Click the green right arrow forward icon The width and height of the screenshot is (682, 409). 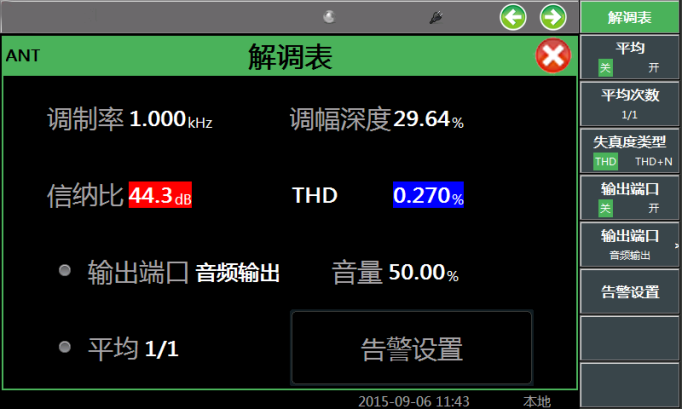click(x=552, y=17)
